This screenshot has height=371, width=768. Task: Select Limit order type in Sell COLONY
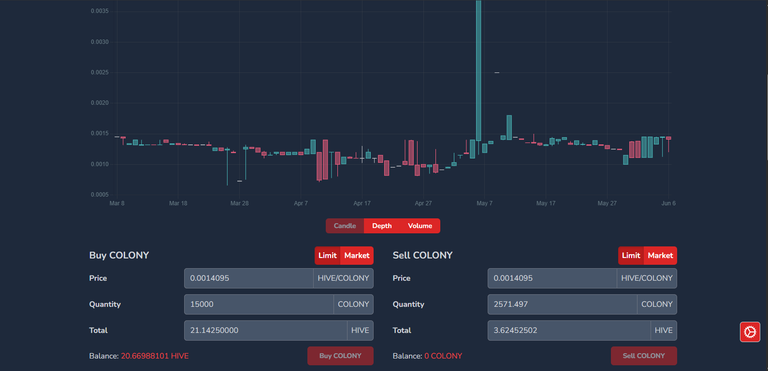631,255
